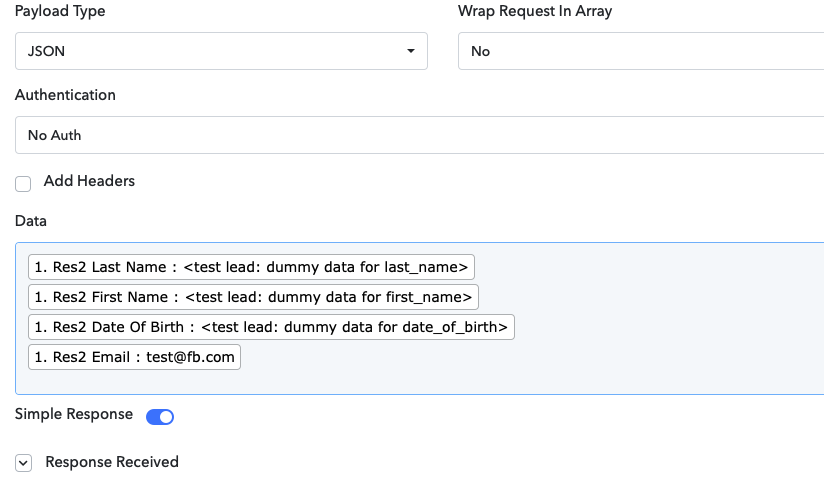Select the Res2 First Name data tag
Image resolution: width=824 pixels, height=487 pixels.
(x=253, y=297)
